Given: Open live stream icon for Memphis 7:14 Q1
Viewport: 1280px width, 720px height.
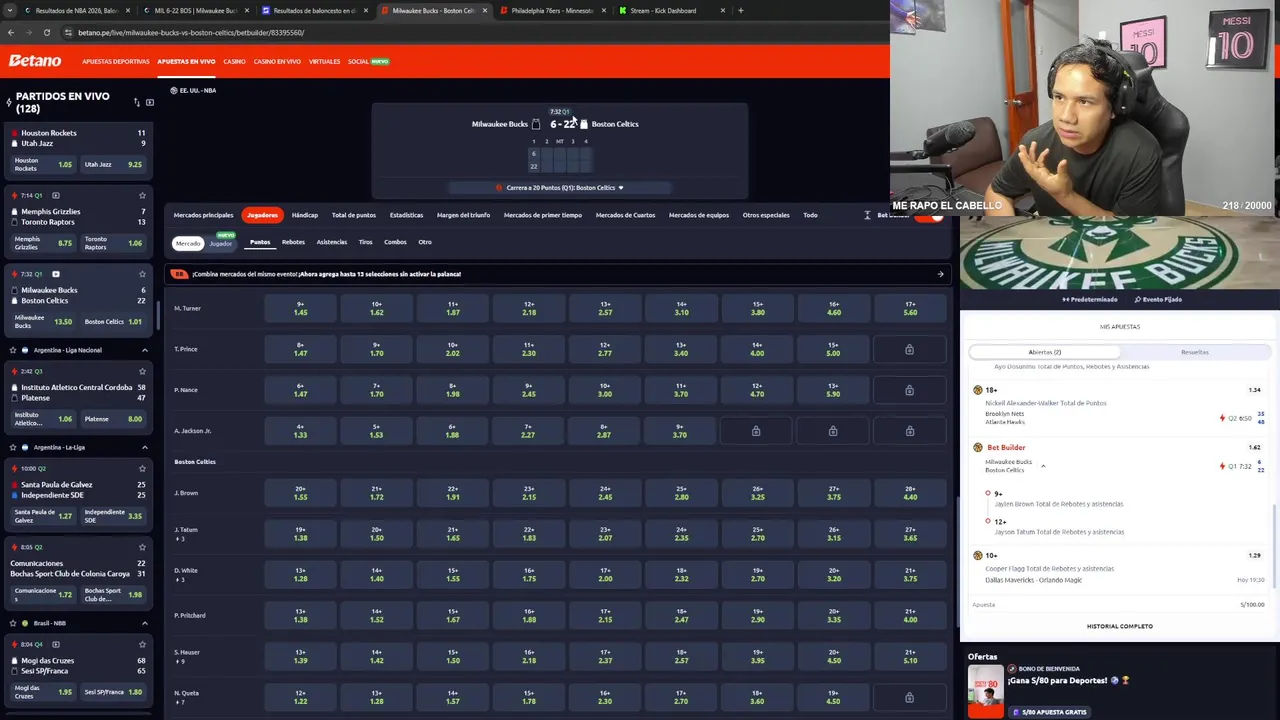Looking at the screenshot, I should coord(56,195).
